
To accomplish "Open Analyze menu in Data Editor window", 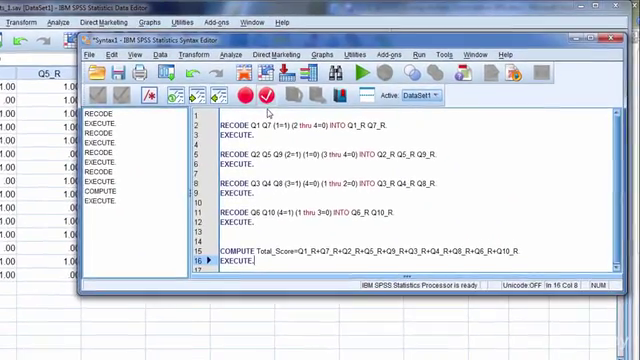I will (58, 22).
